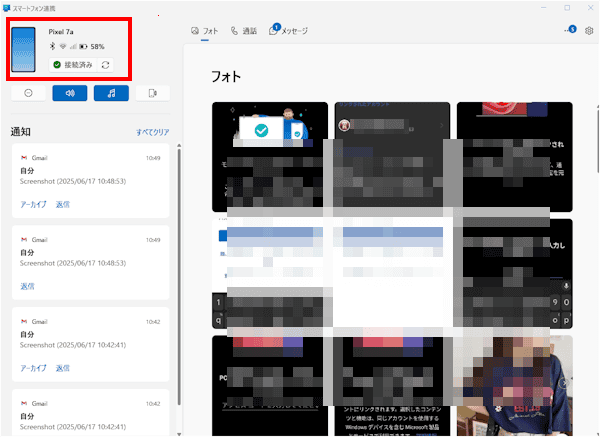
Task: Click the Pixel 7a phone image
Action: (x=23, y=49)
